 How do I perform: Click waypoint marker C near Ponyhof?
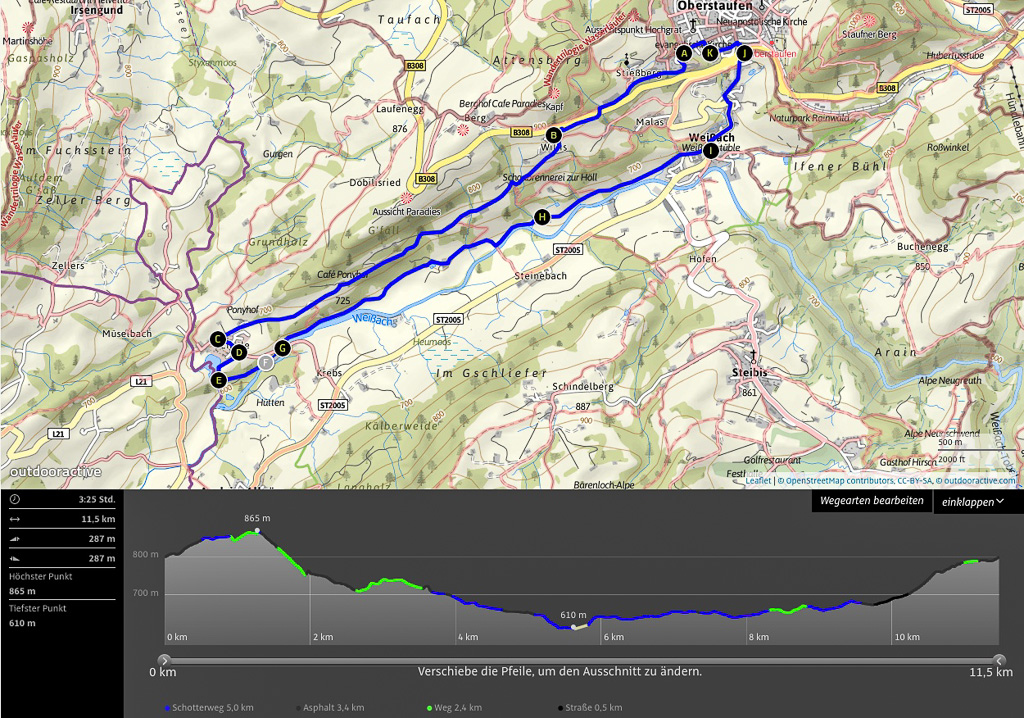pyautogui.click(x=218, y=339)
